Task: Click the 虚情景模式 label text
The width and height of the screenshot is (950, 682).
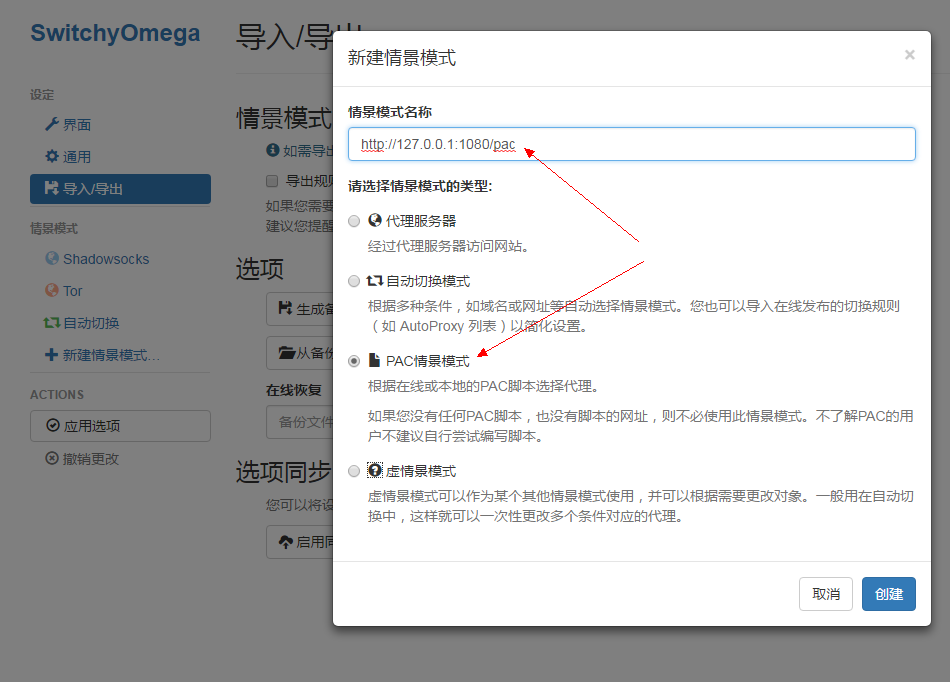Action: pyautogui.click(x=421, y=471)
